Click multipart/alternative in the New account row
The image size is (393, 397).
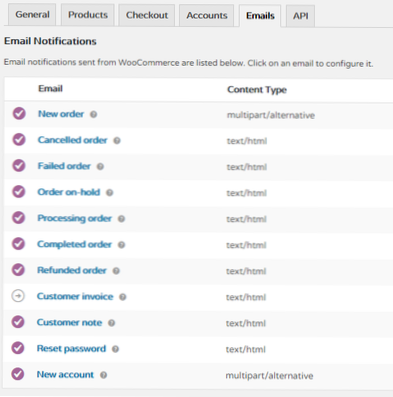coord(269,376)
